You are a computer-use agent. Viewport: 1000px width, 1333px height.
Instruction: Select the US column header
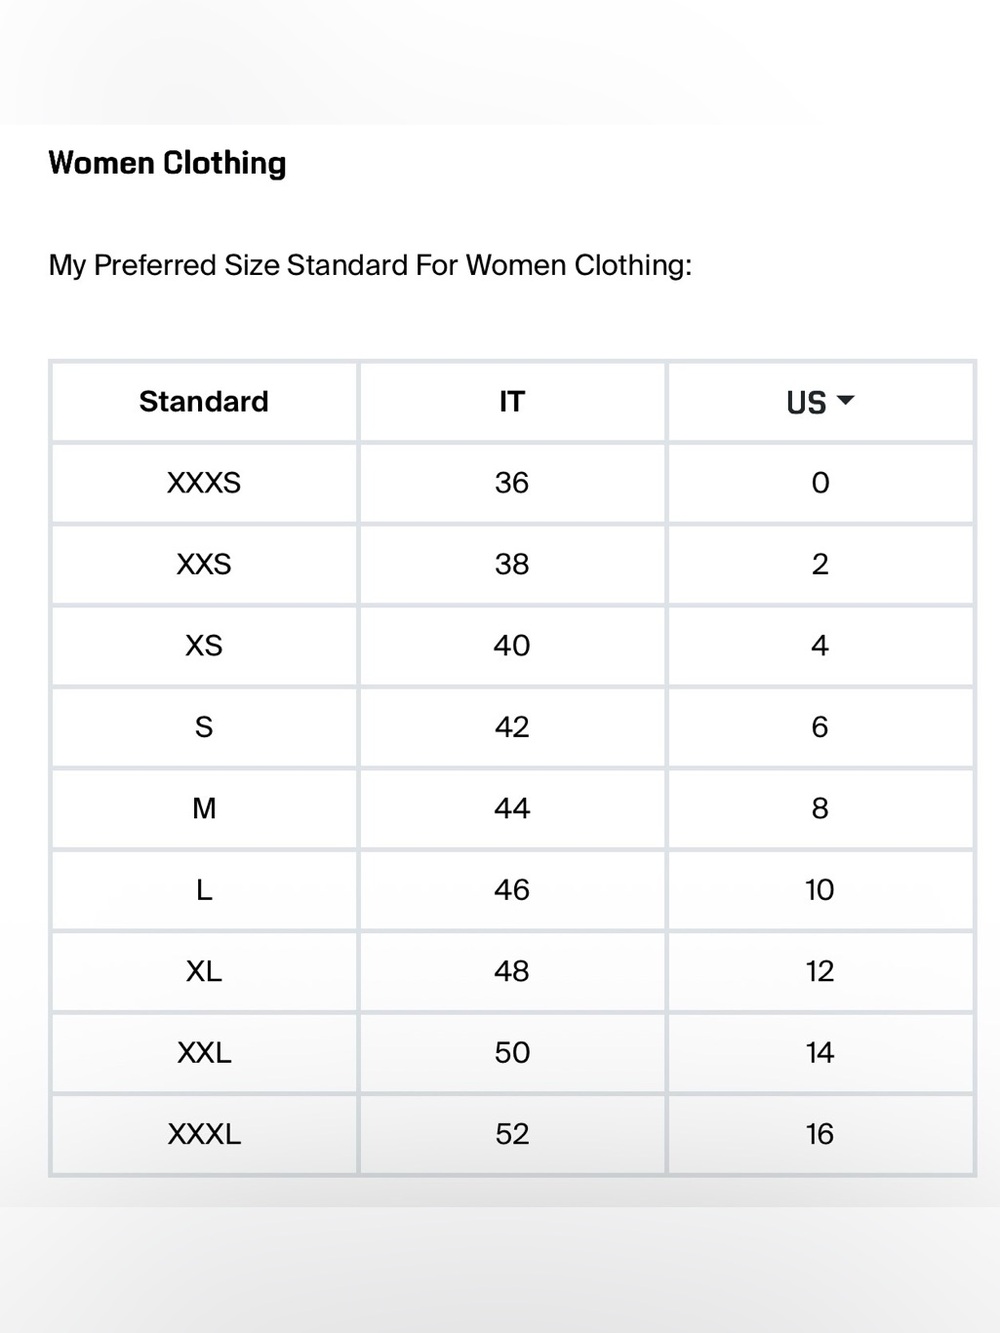[x=820, y=402]
